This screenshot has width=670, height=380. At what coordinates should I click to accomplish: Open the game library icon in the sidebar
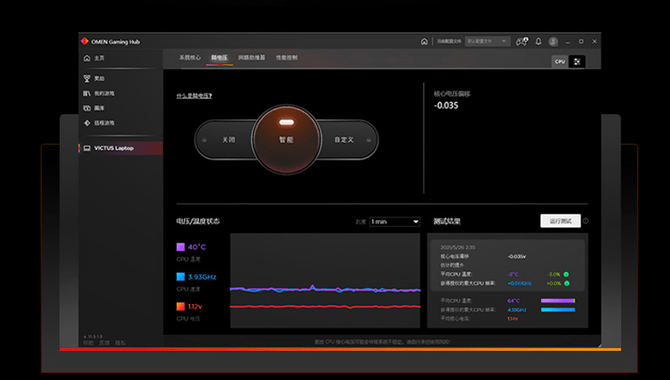pyautogui.click(x=87, y=93)
